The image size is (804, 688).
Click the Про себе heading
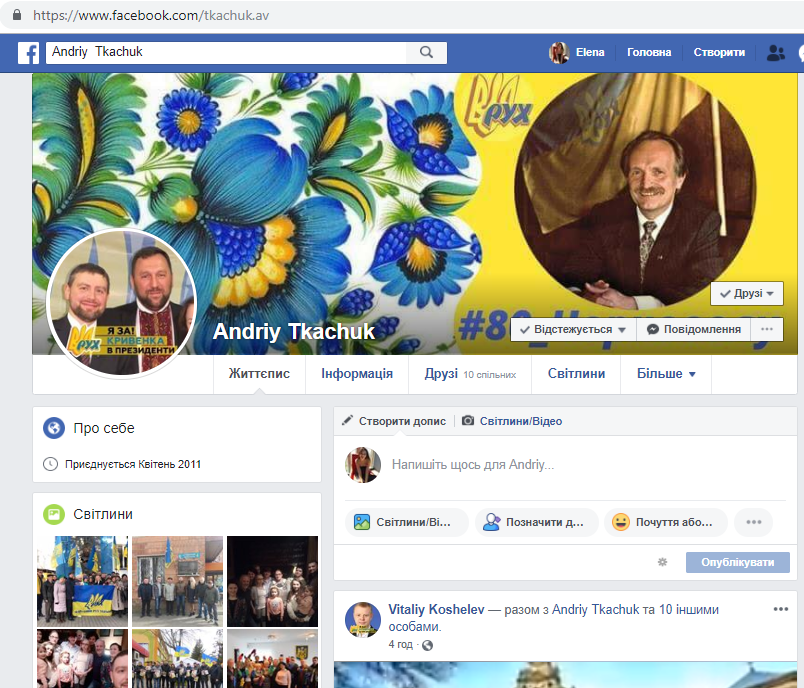click(x=104, y=428)
